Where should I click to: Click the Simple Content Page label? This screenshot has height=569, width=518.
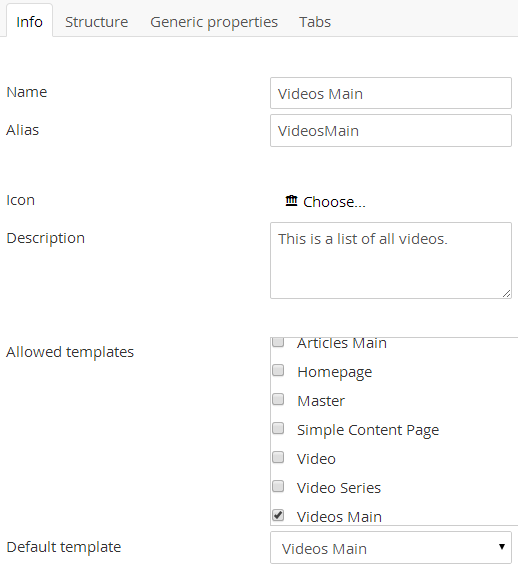tap(368, 430)
